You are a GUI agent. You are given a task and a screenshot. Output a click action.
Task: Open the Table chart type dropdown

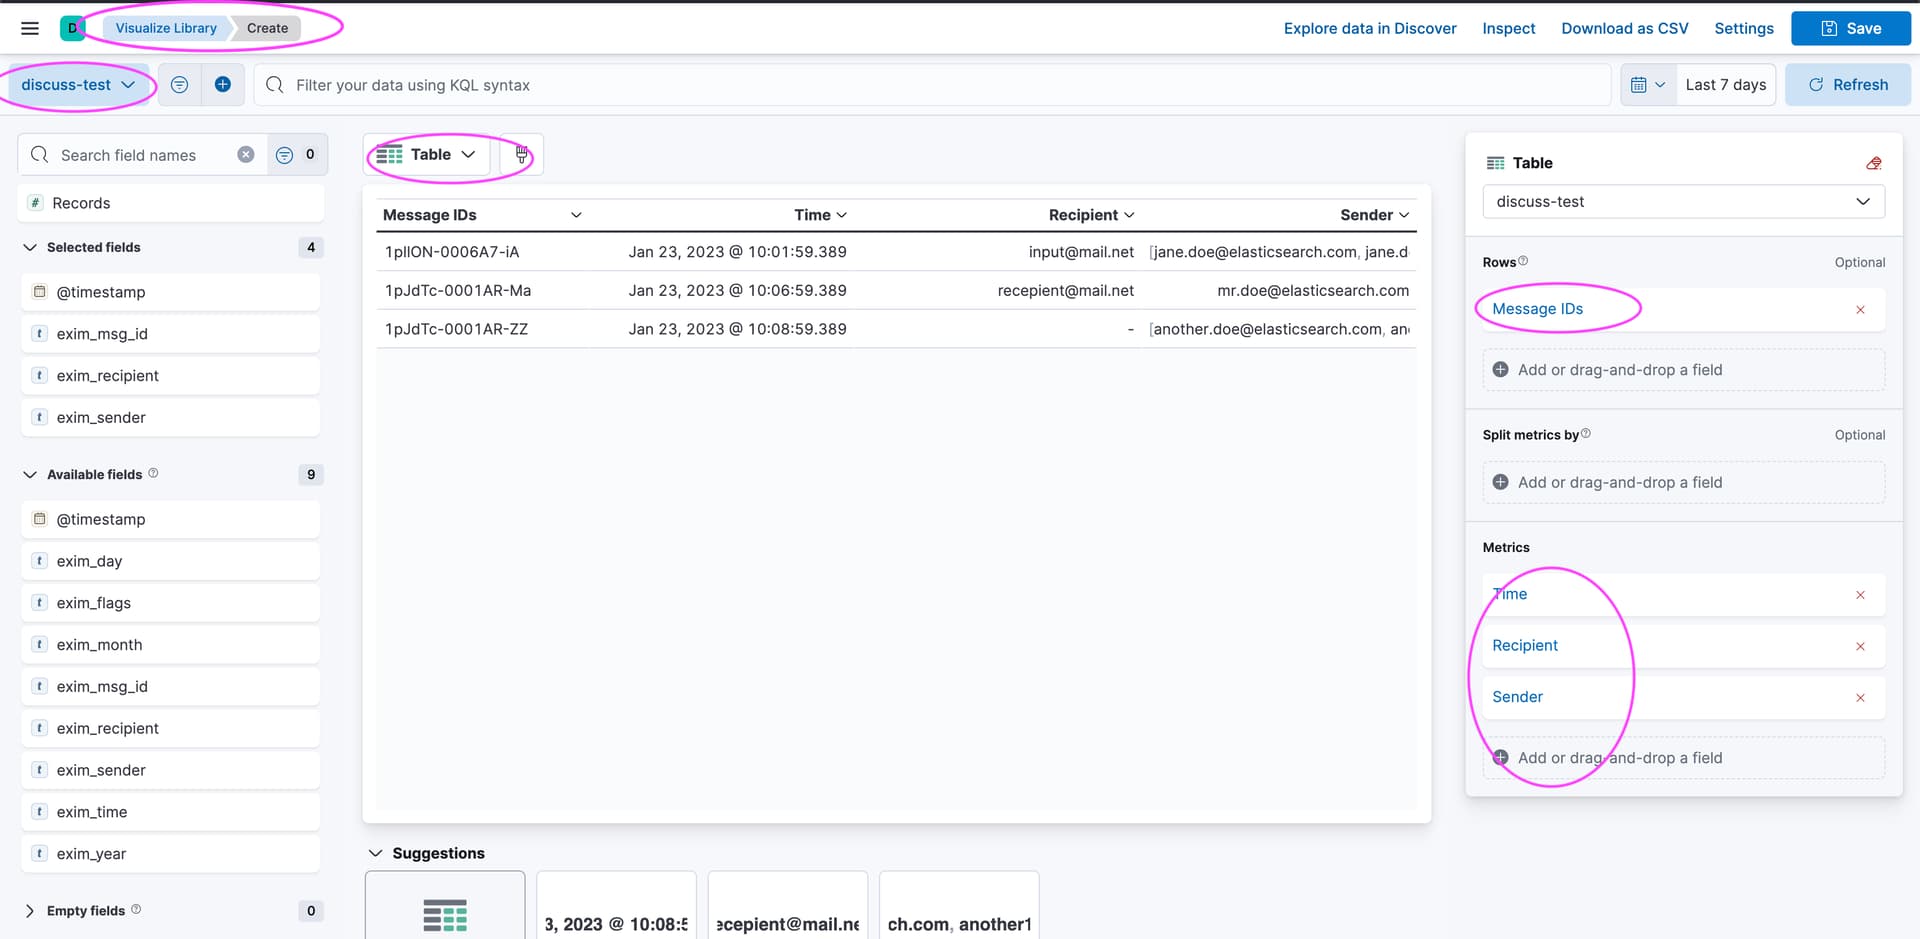[427, 155]
